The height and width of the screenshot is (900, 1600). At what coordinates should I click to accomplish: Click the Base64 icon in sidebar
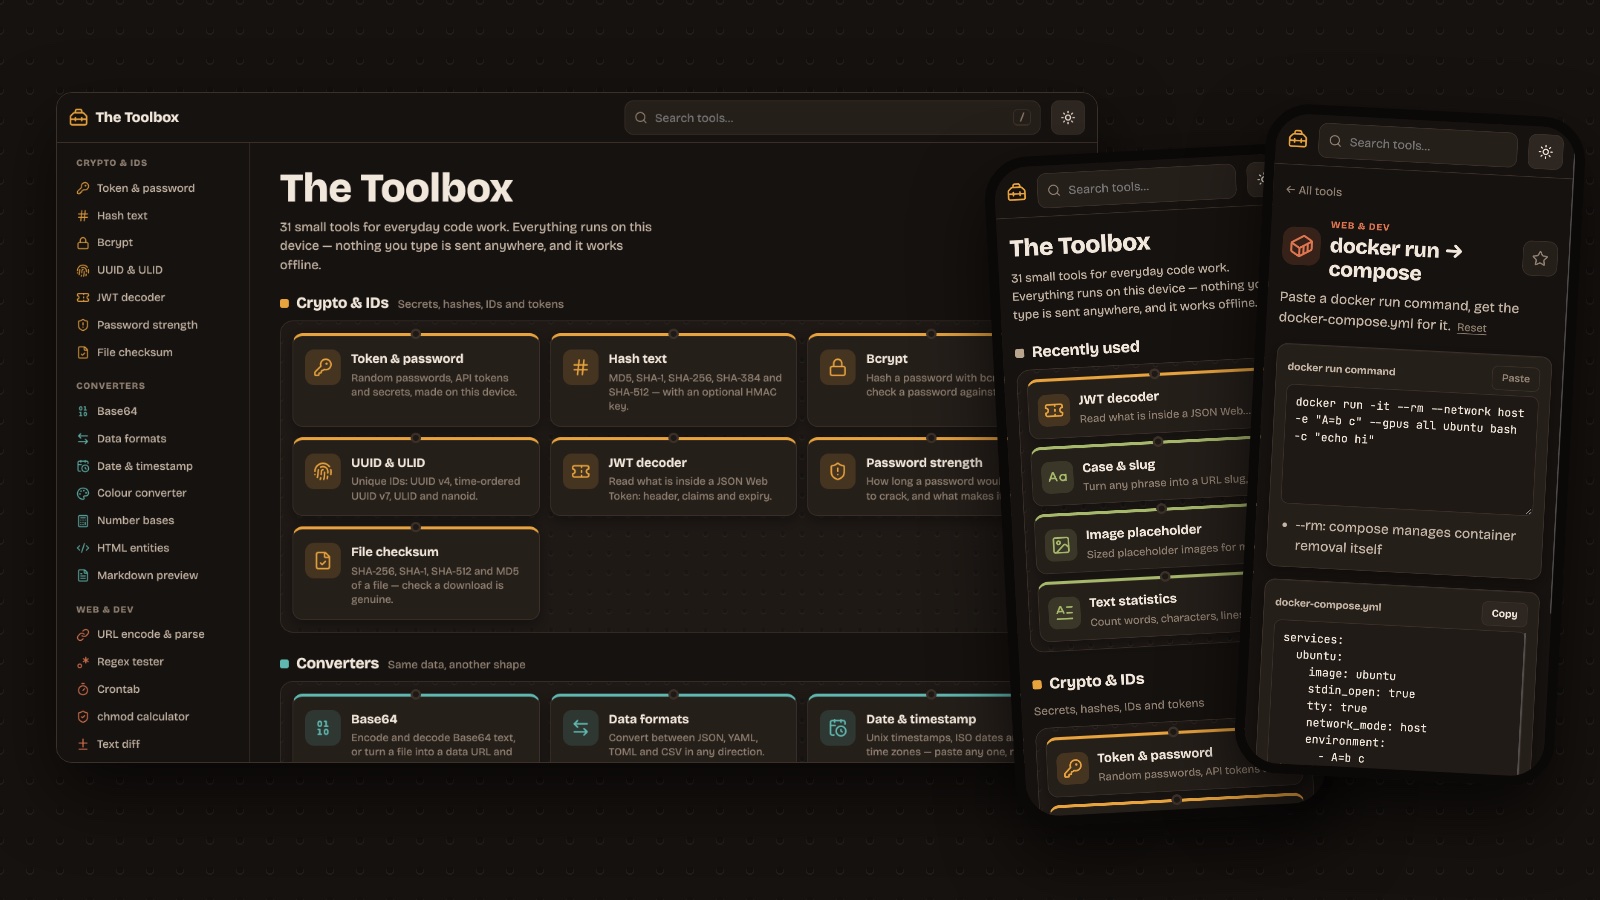click(83, 411)
